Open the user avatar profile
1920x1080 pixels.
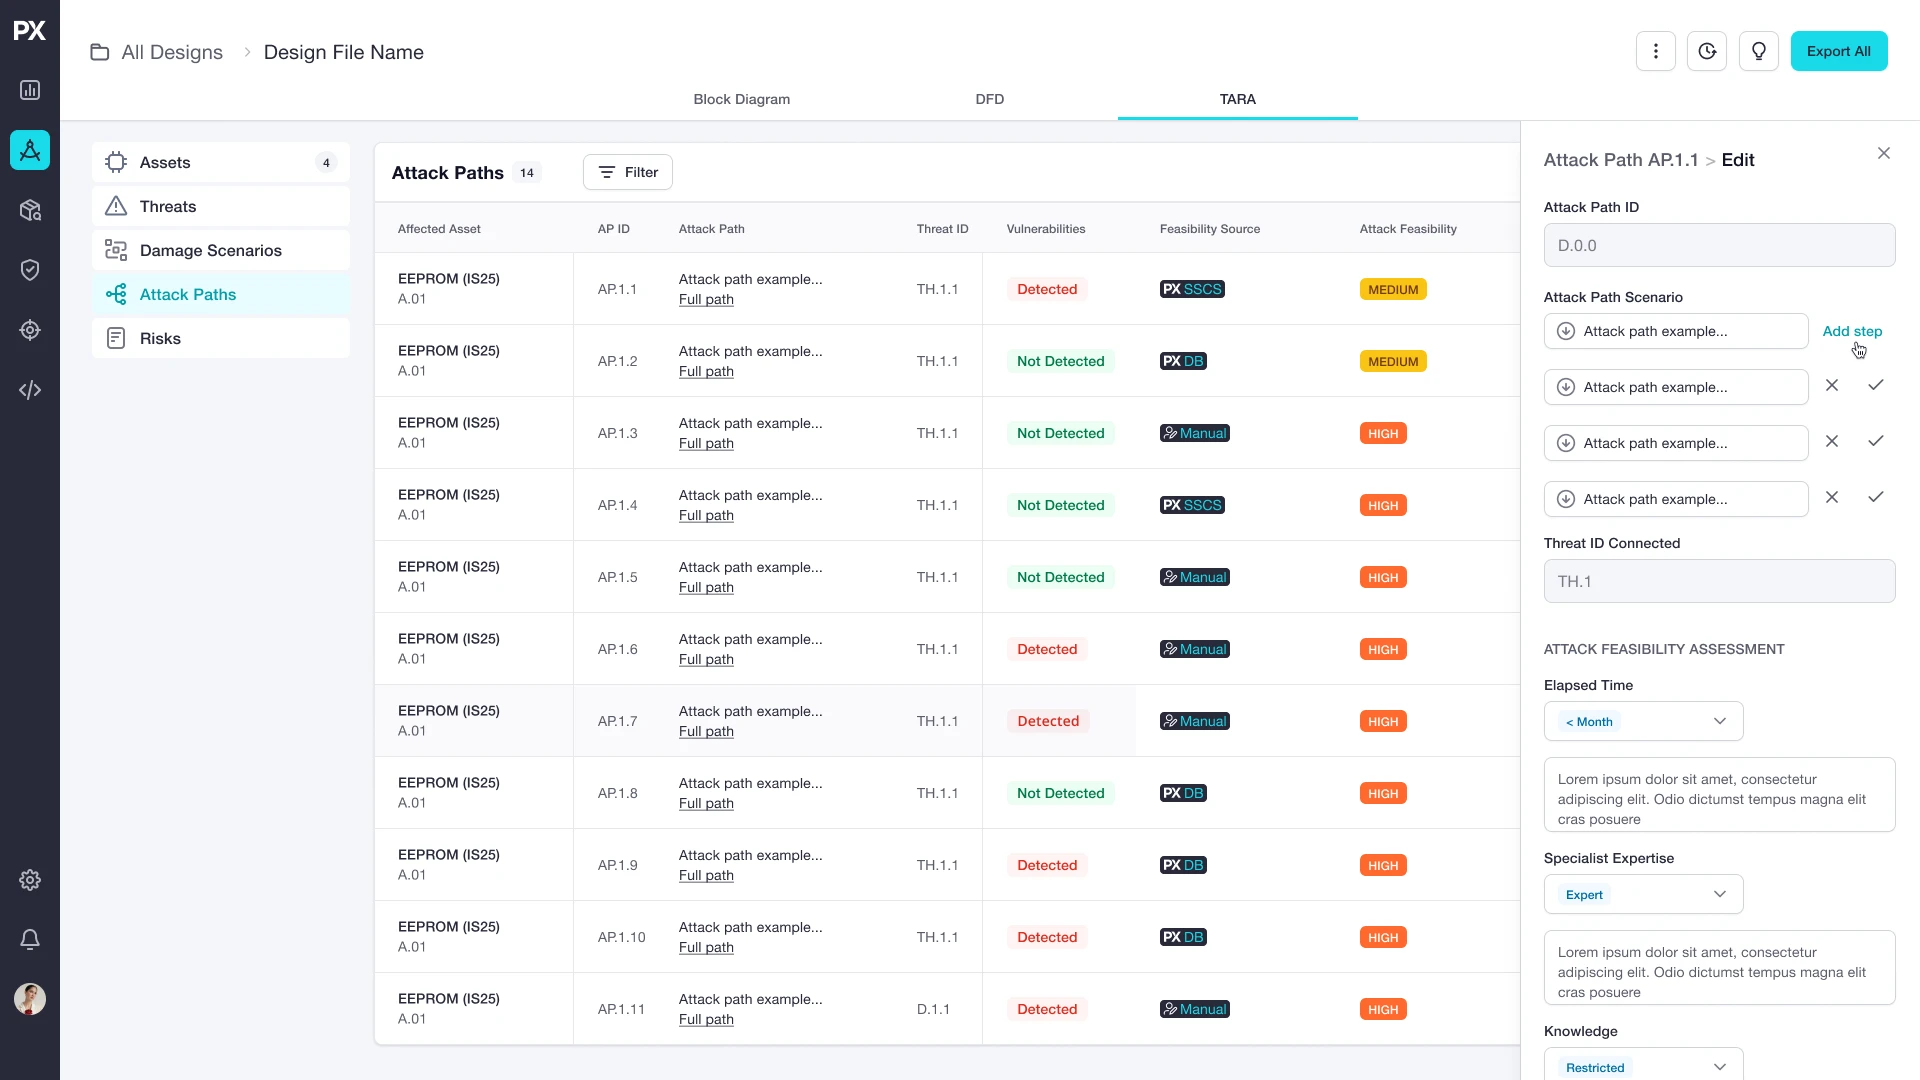point(30,999)
